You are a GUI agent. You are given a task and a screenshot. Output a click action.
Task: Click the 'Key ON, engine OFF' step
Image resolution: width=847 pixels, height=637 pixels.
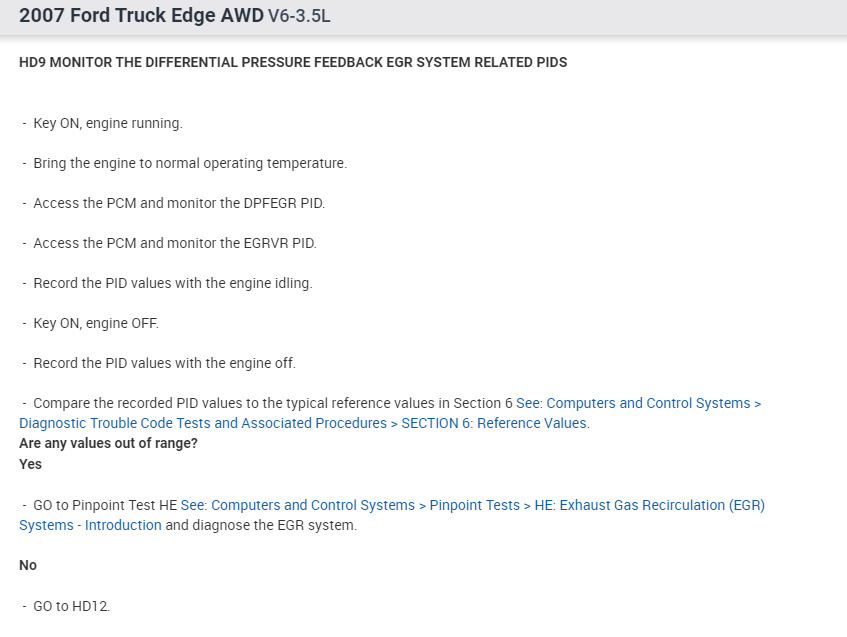coord(96,323)
